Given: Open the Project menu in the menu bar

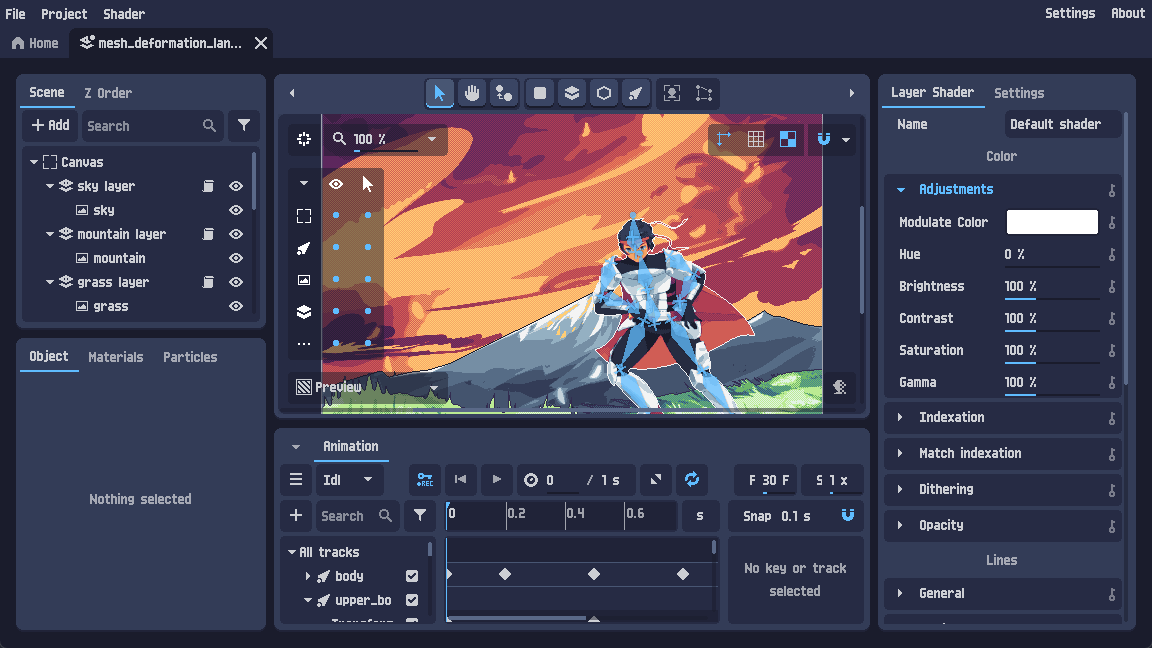Looking at the screenshot, I should pyautogui.click(x=64, y=13).
